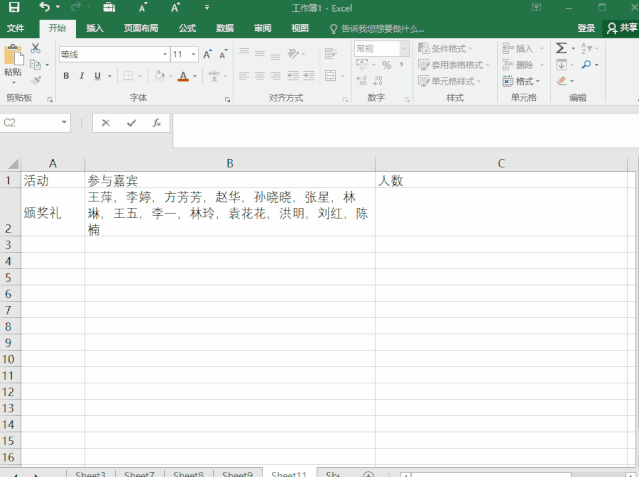This screenshot has width=639, height=477.
Task: Toggle Bold formatting
Action: pos(66,76)
